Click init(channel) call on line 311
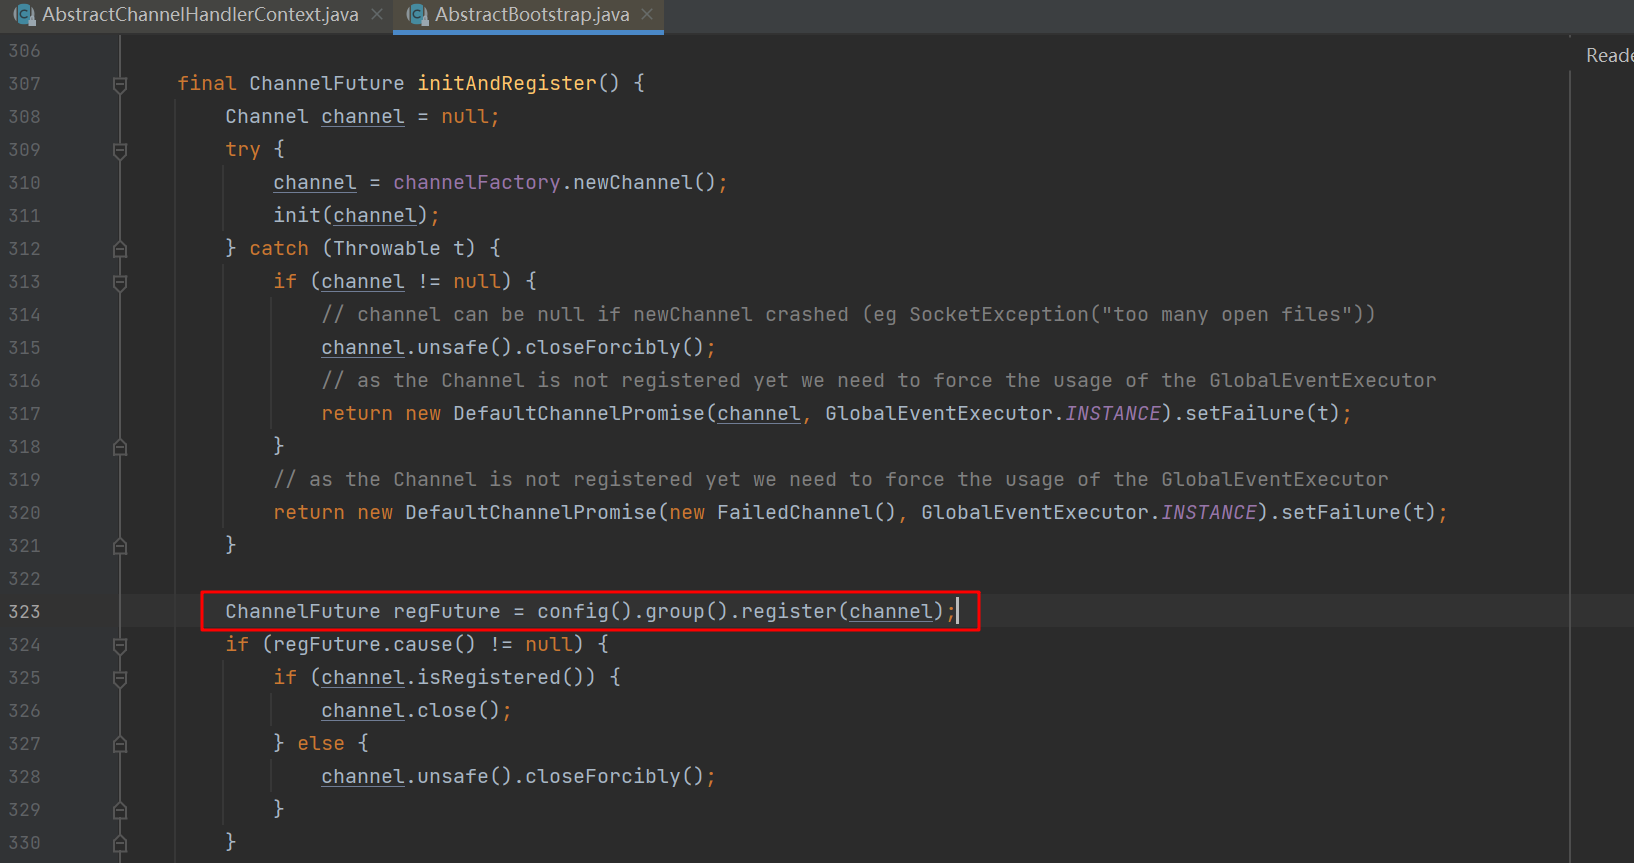Image resolution: width=1634 pixels, height=863 pixels. click(351, 216)
